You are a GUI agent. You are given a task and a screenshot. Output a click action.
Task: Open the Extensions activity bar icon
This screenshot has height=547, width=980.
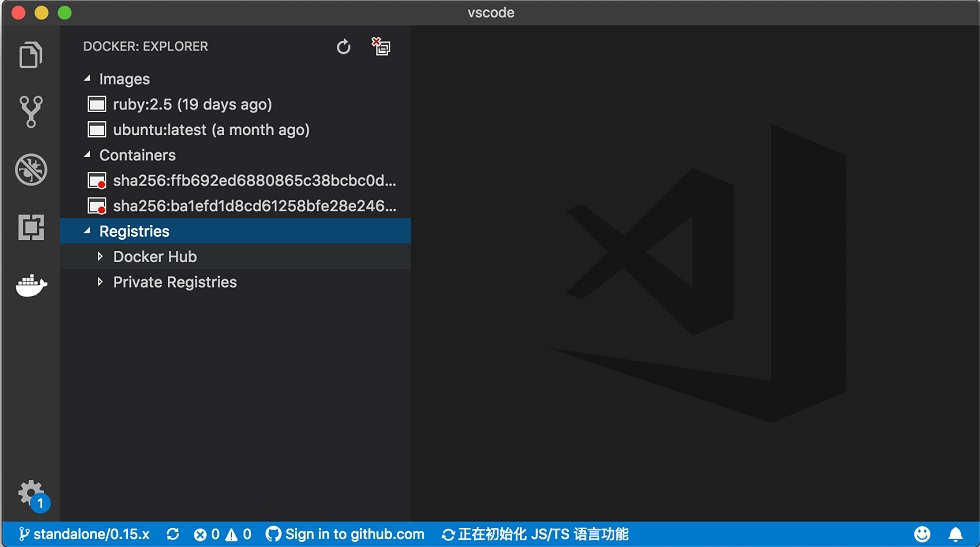[x=31, y=227]
